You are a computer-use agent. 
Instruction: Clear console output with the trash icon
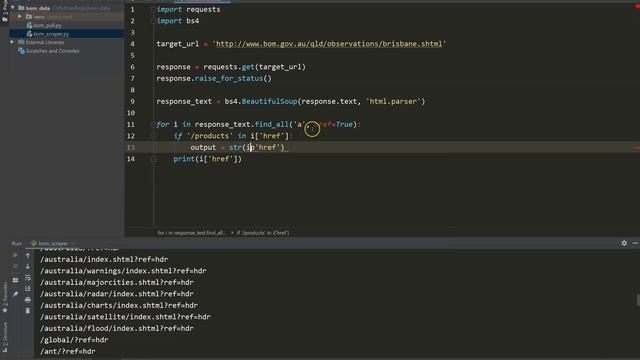(28, 311)
